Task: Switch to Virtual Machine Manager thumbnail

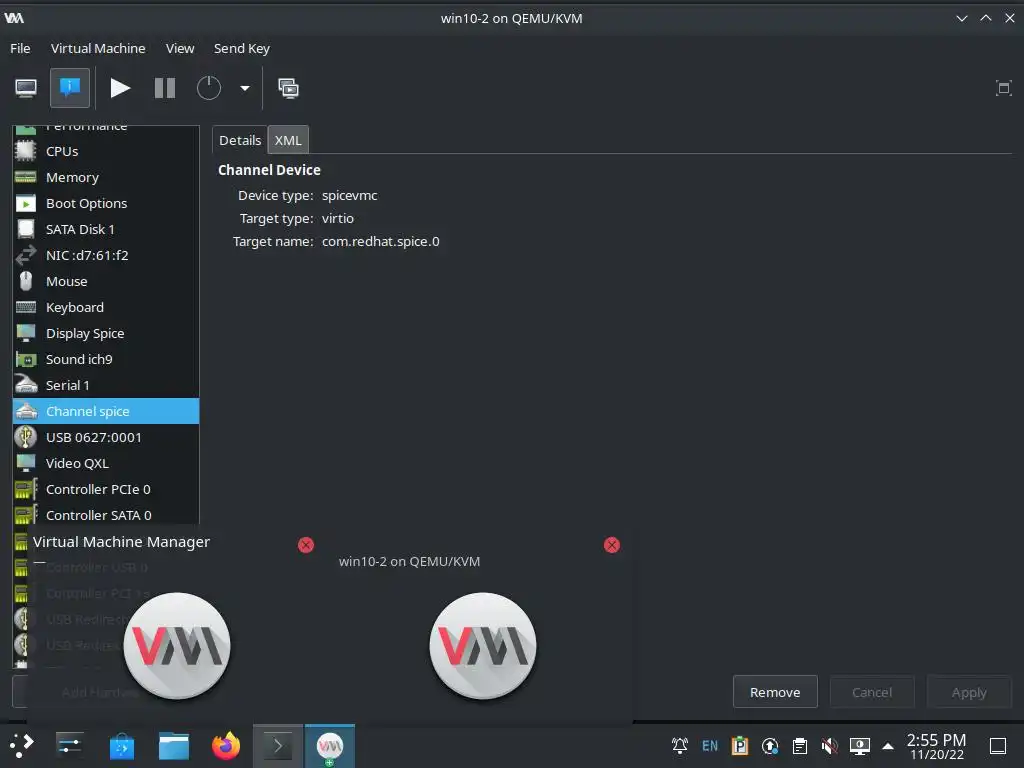Action: pyautogui.click(x=177, y=645)
